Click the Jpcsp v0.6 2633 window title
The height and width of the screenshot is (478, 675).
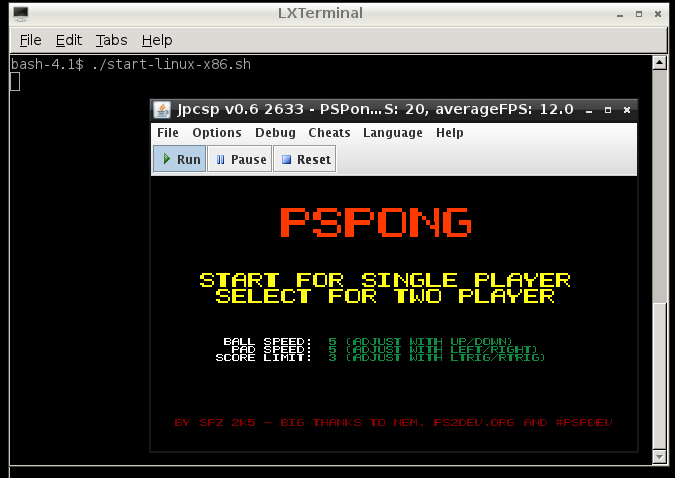click(375, 109)
